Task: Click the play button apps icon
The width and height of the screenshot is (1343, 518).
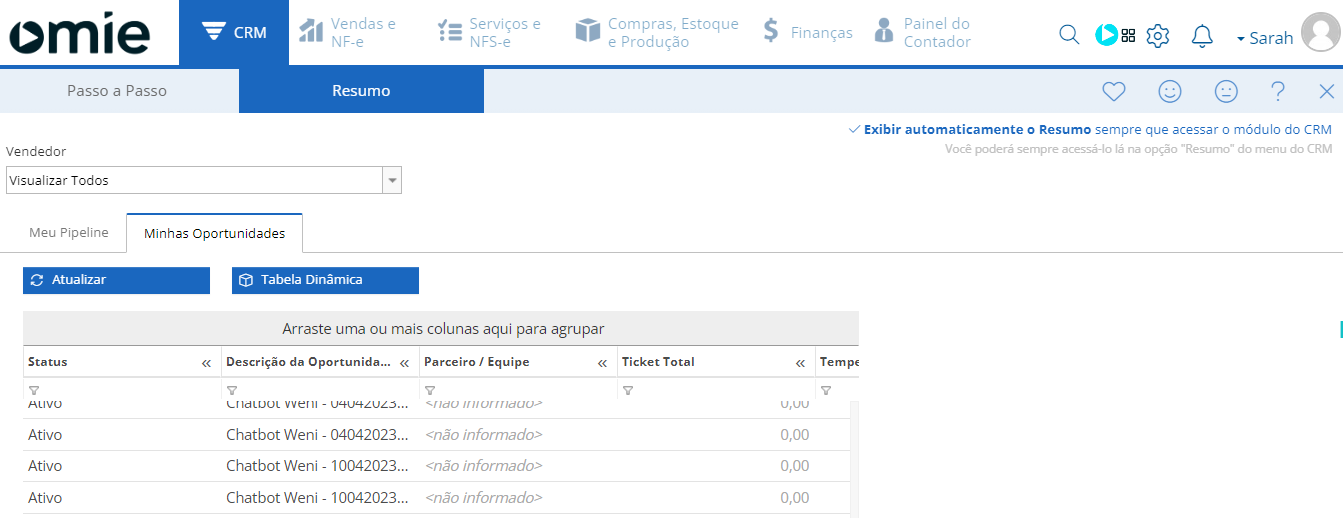Action: pos(1107,35)
